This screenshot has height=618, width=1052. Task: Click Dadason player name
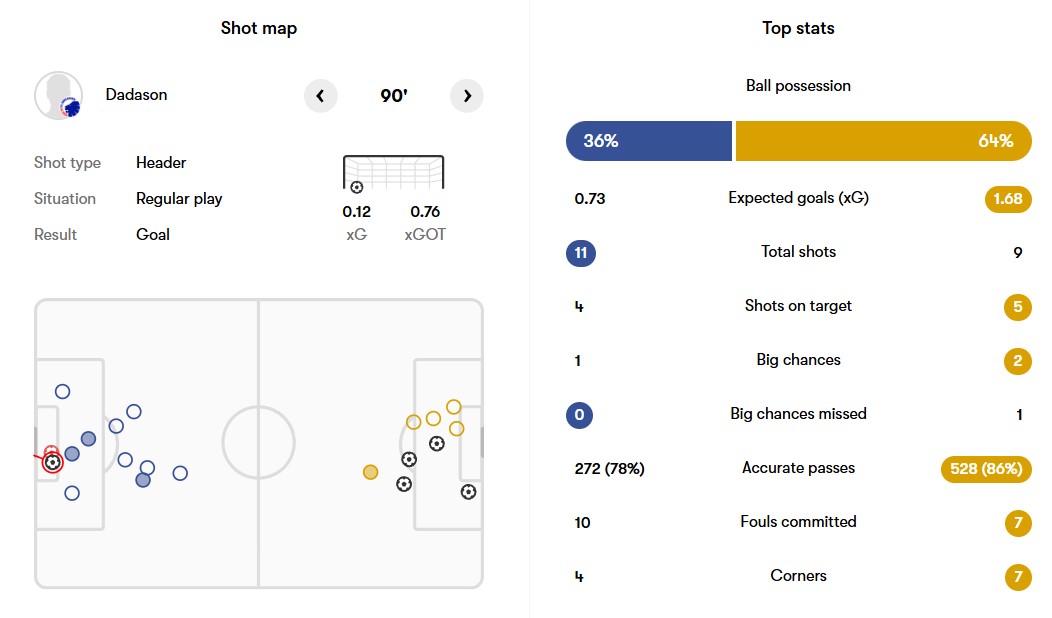point(137,95)
